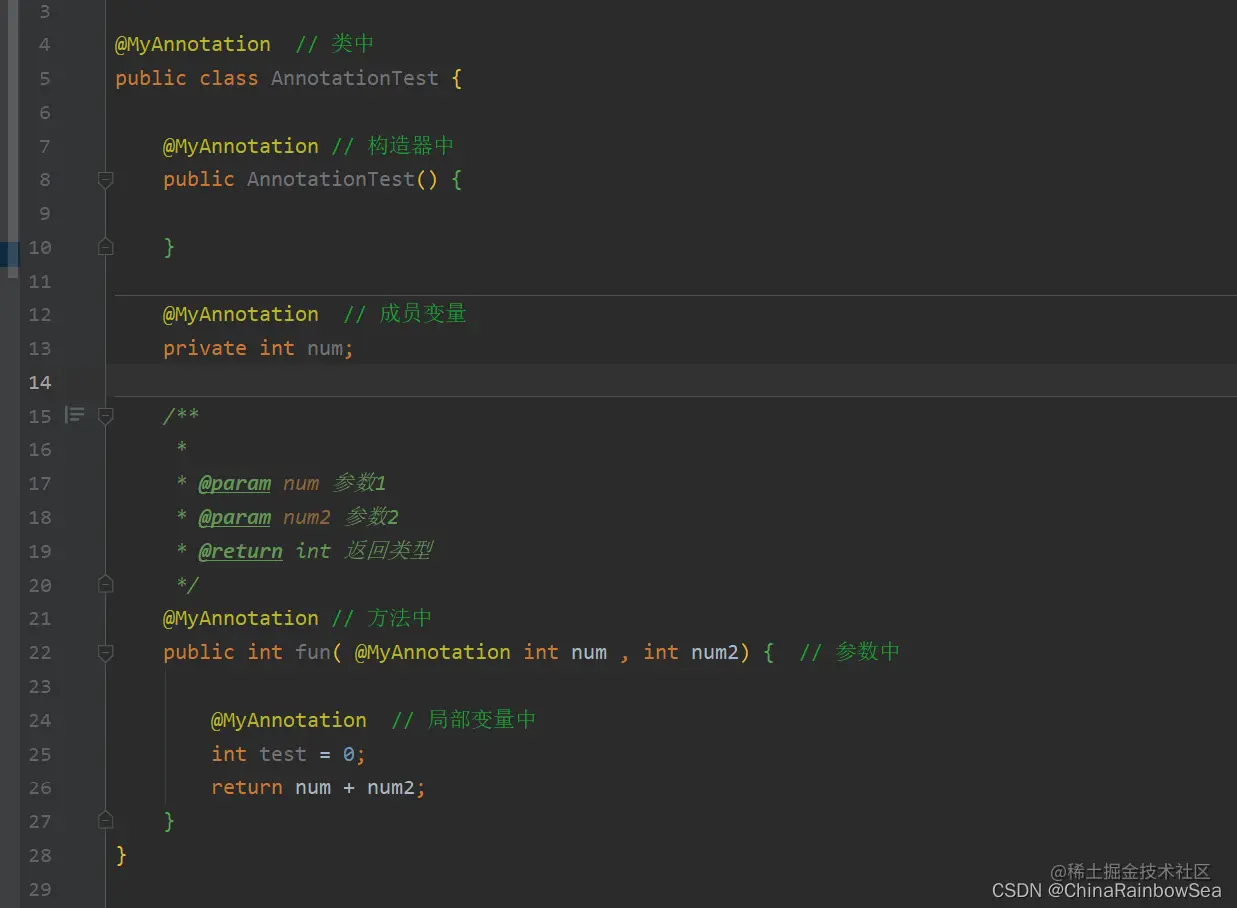The image size is (1237, 908).
Task: Click the fold end marker on line 10
Action: click(x=105, y=246)
